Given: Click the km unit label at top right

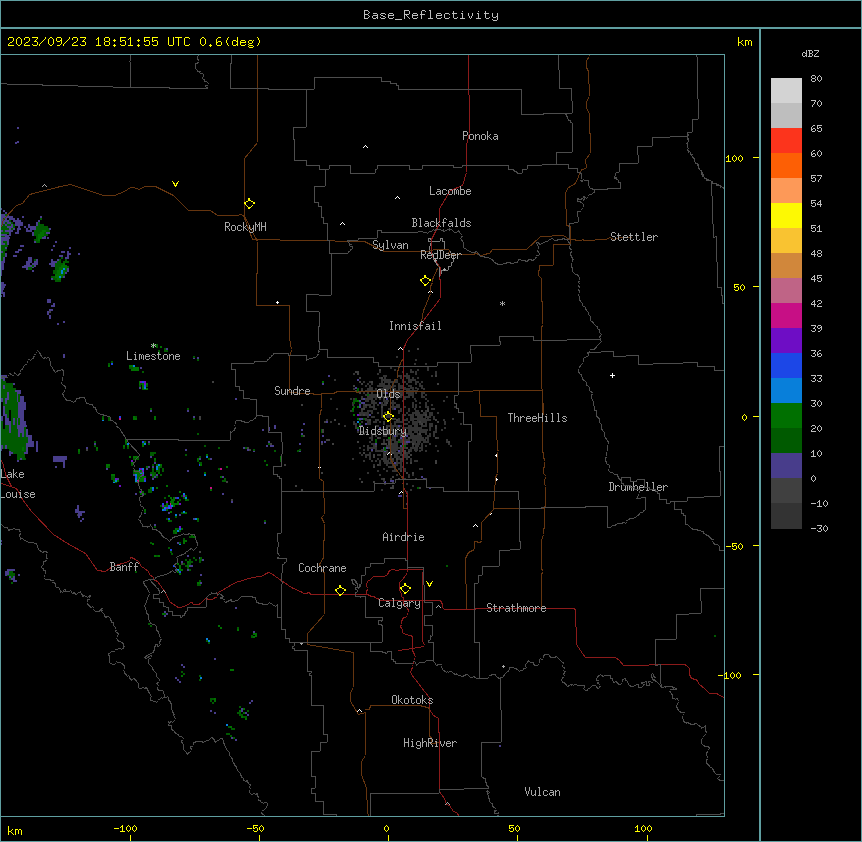Looking at the screenshot, I should (744, 42).
